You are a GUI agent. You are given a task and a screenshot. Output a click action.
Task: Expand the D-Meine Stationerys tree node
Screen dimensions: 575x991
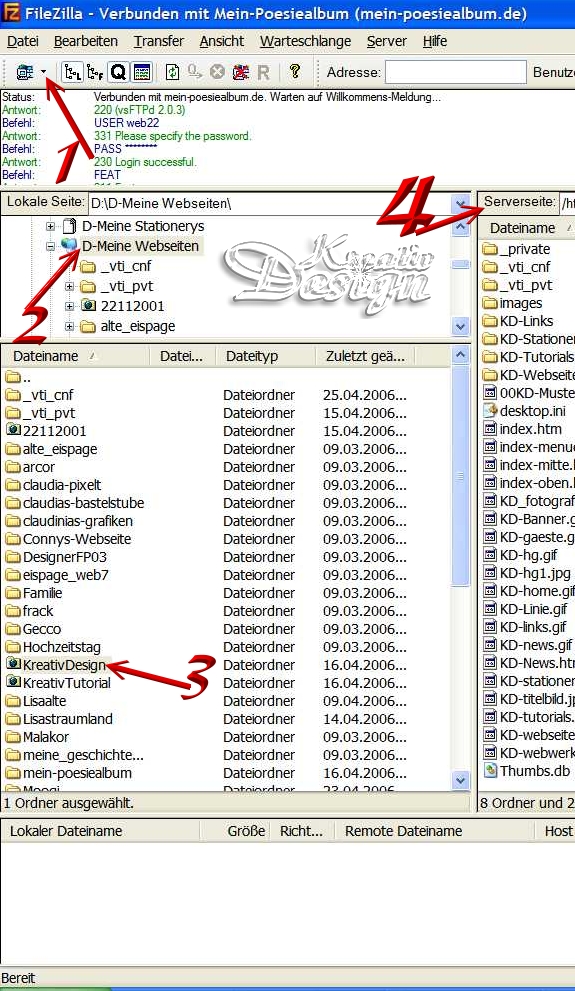(x=51, y=226)
